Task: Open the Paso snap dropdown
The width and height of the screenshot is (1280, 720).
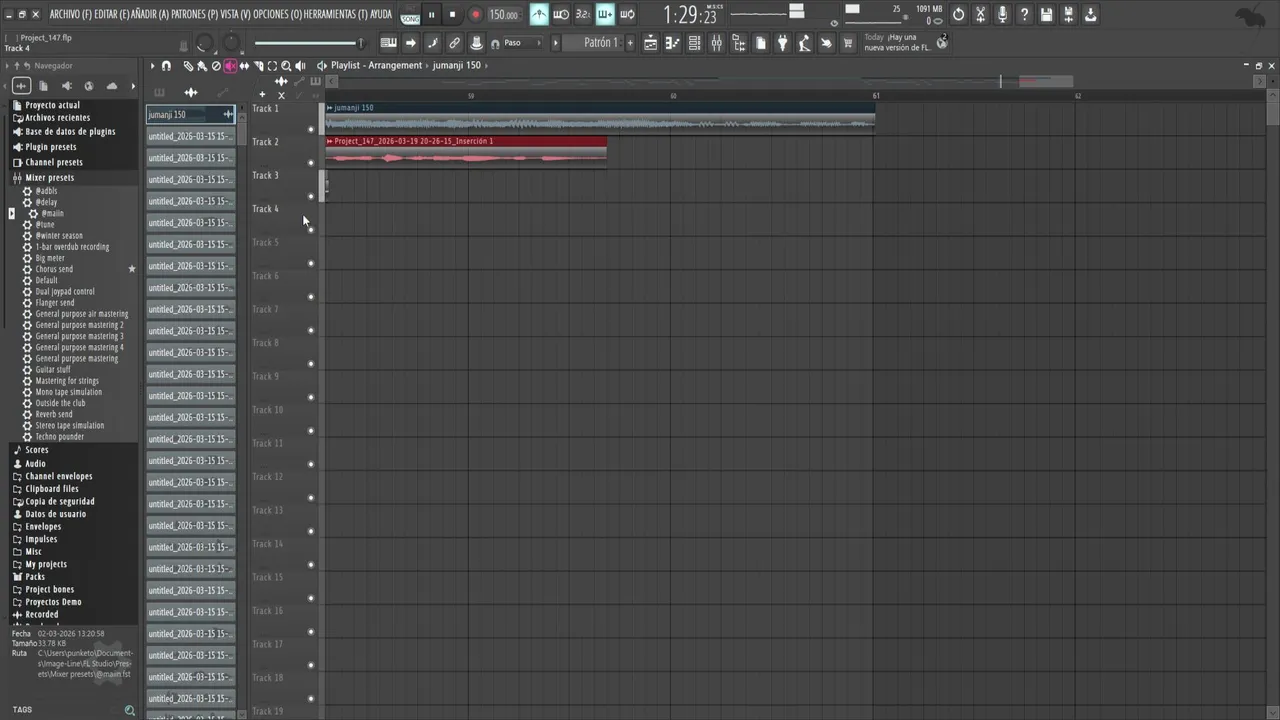Action: click(x=523, y=43)
